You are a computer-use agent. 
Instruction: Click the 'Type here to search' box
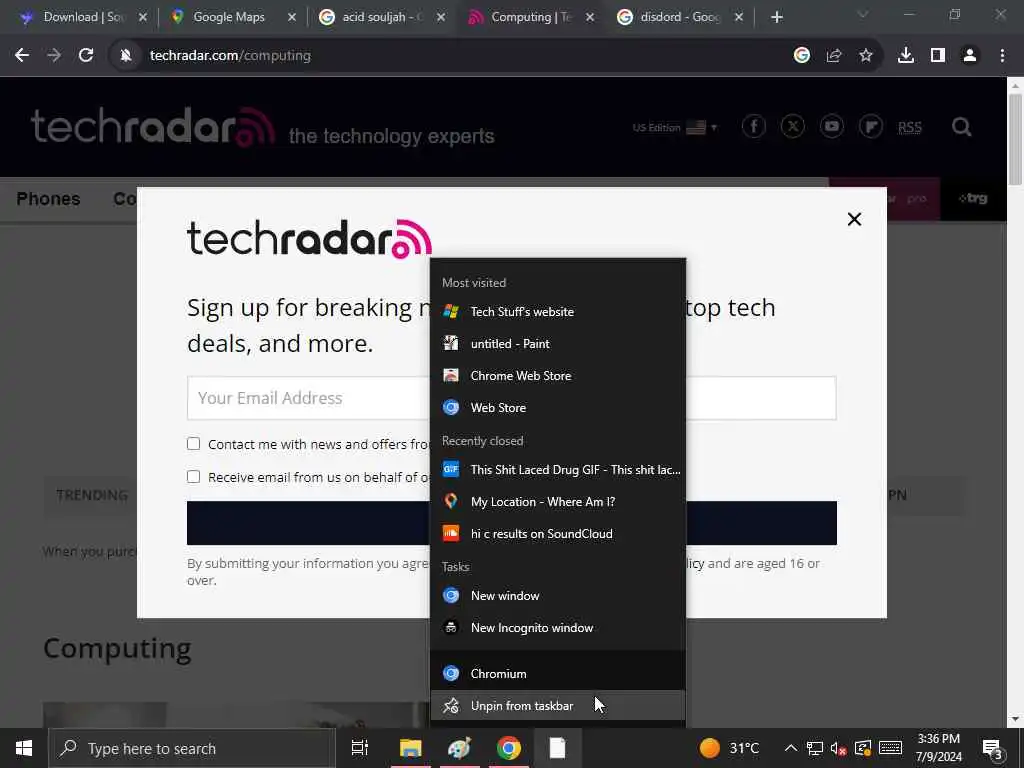(192, 748)
